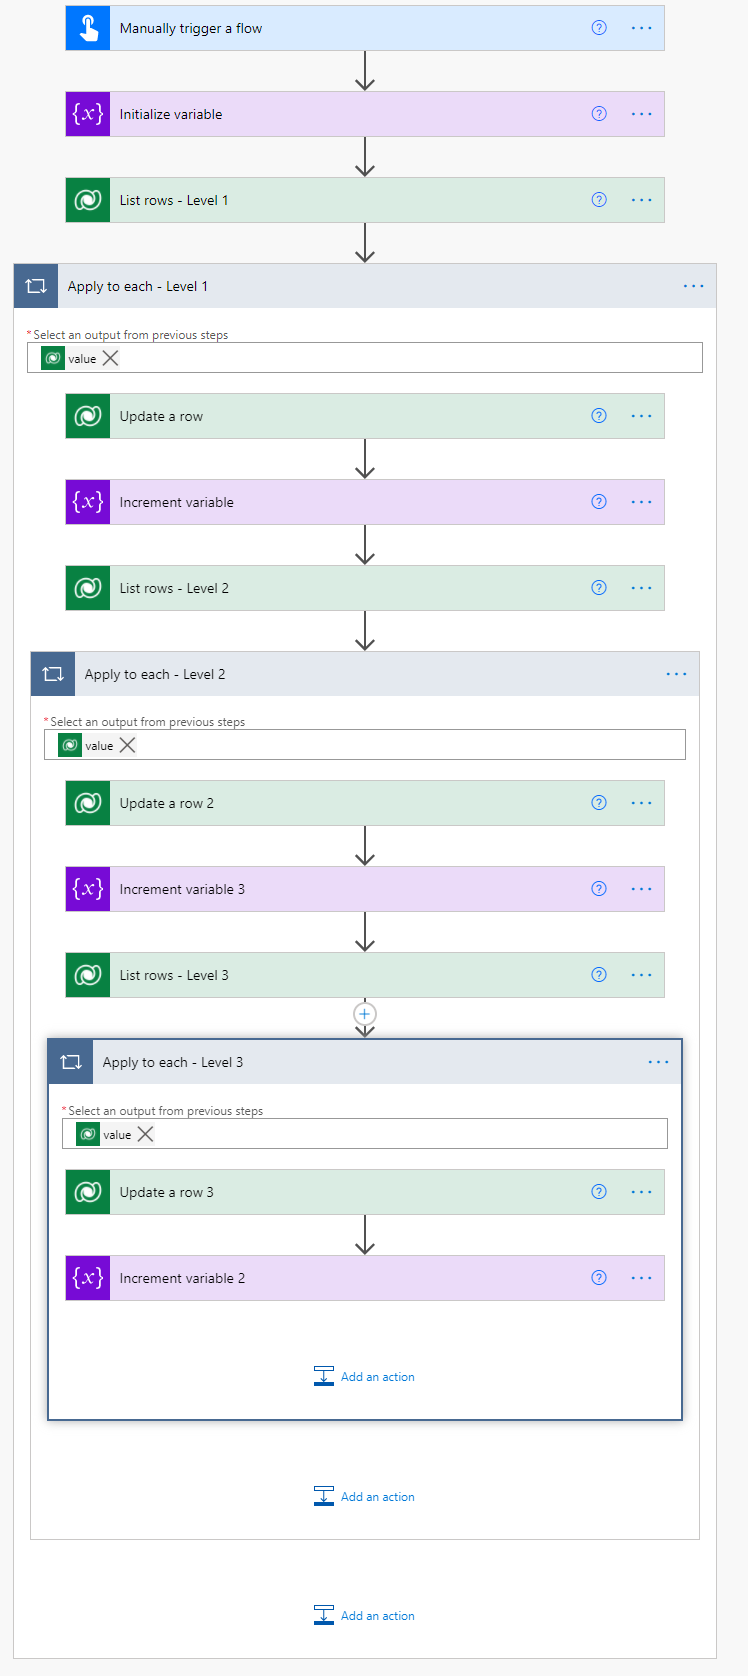The width and height of the screenshot is (748, 1676).
Task: Open help for Initialize variable step
Action: click(599, 114)
